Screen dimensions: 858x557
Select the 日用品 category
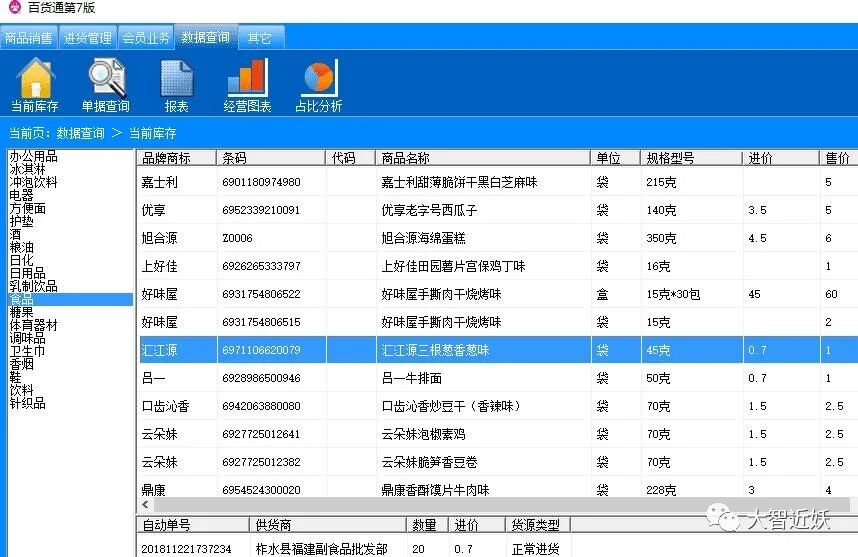point(27,273)
